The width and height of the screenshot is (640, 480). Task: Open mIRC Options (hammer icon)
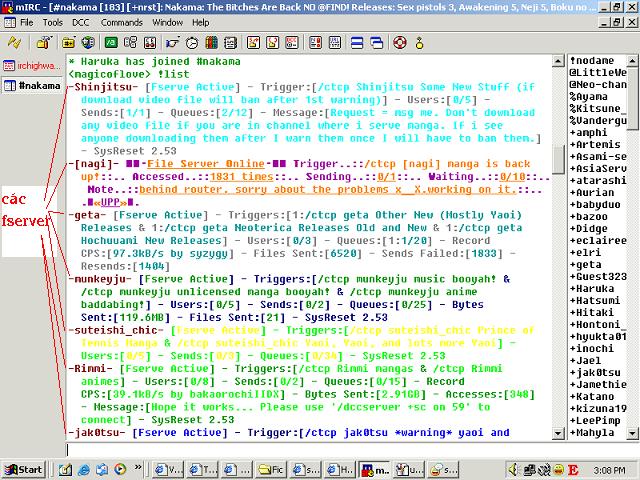coord(44,42)
